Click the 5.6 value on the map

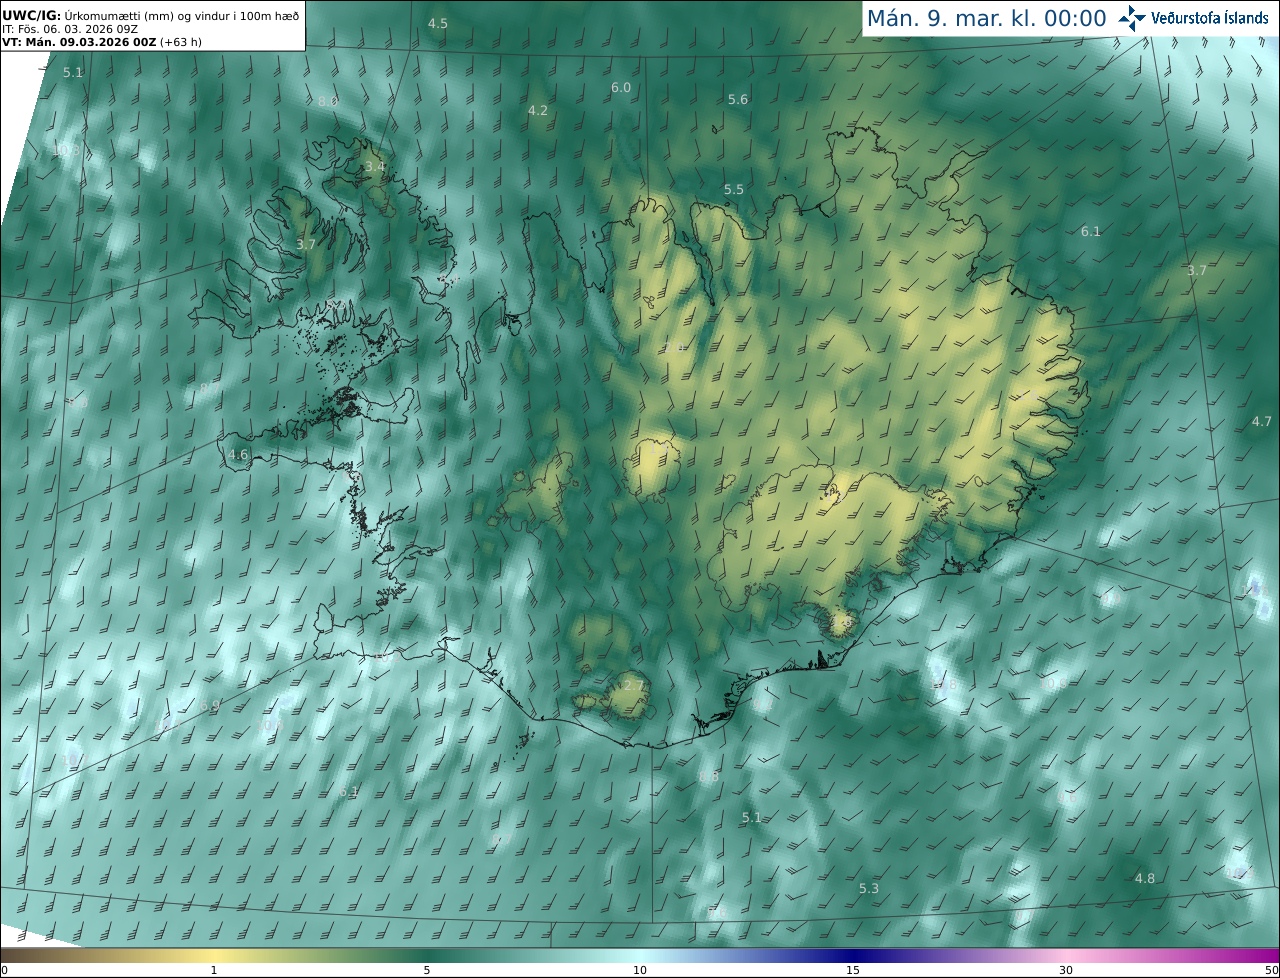point(738,99)
